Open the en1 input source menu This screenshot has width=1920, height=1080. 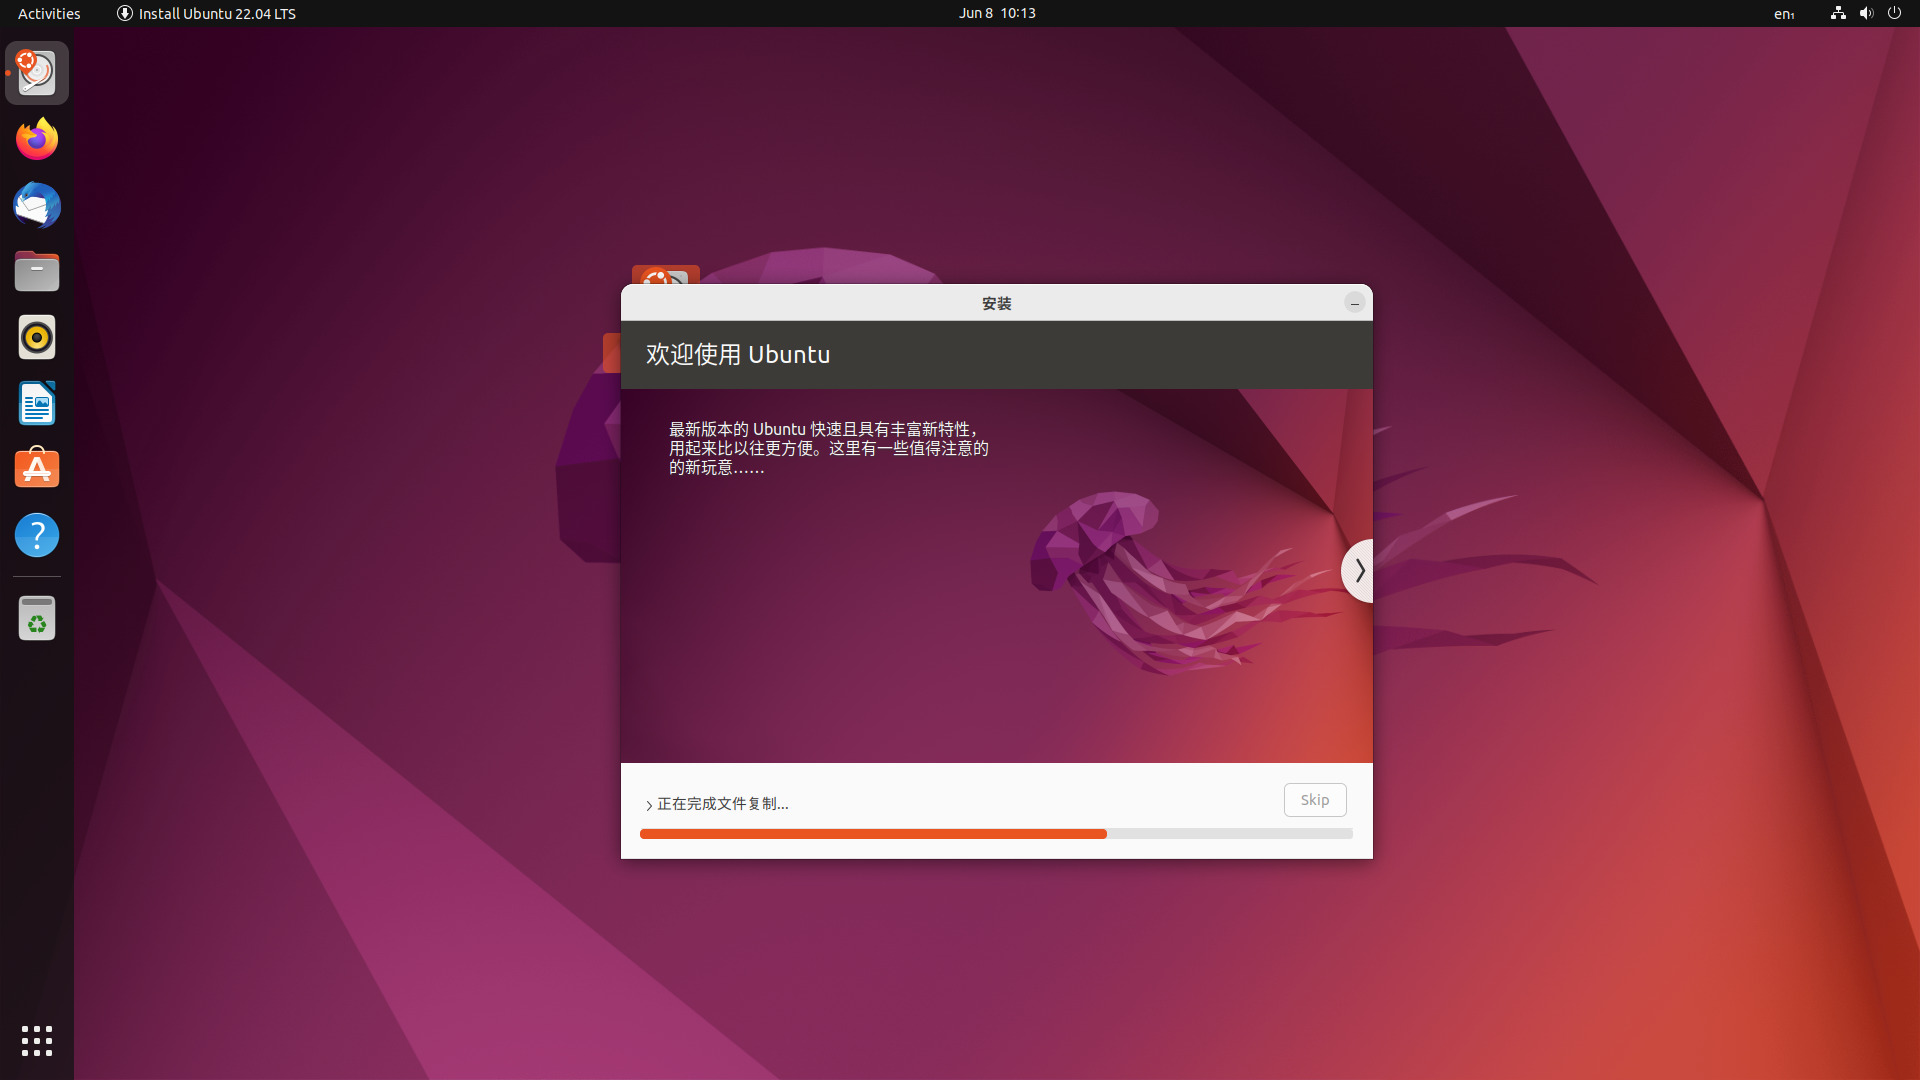1785,14
